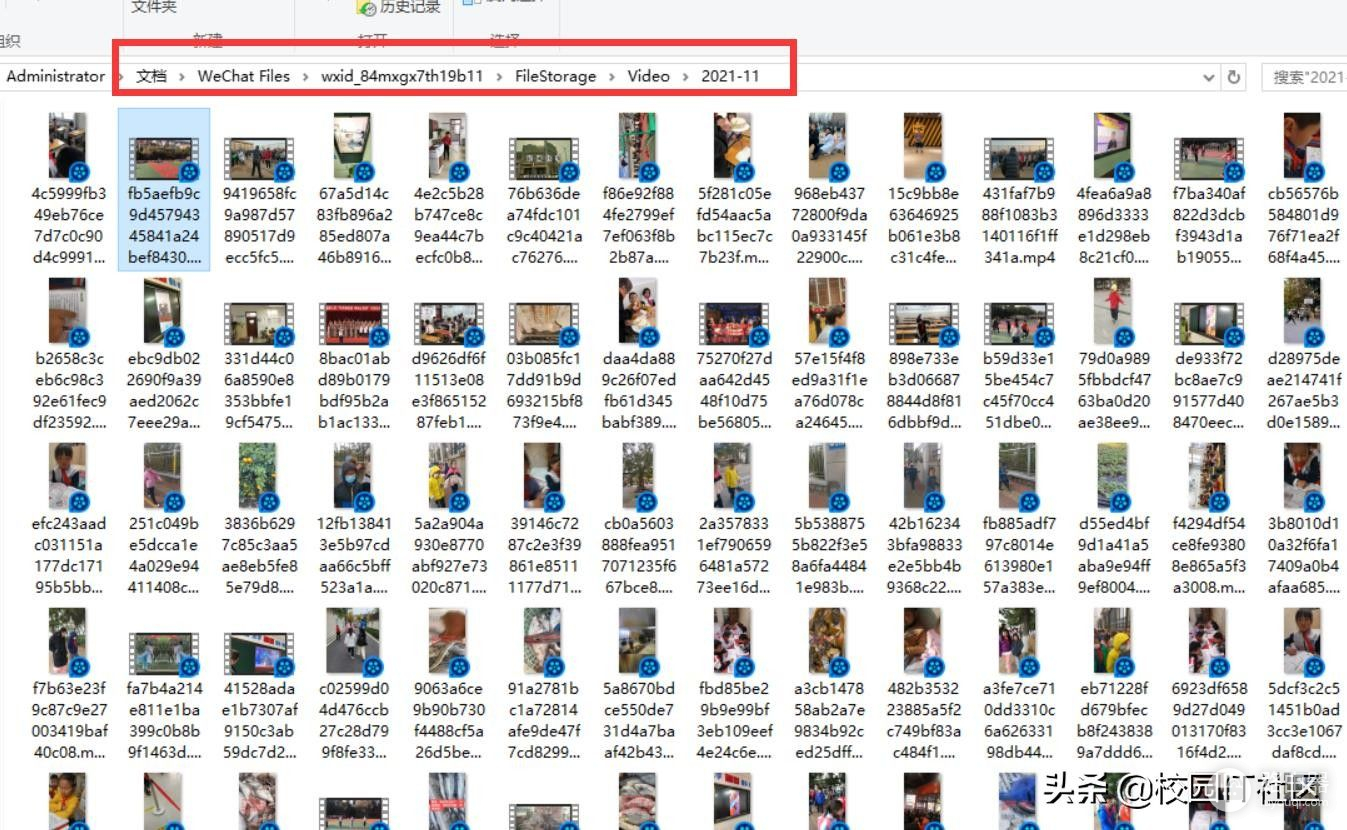Click file name starting 39146c72
The width and height of the screenshot is (1347, 830).
[544, 555]
